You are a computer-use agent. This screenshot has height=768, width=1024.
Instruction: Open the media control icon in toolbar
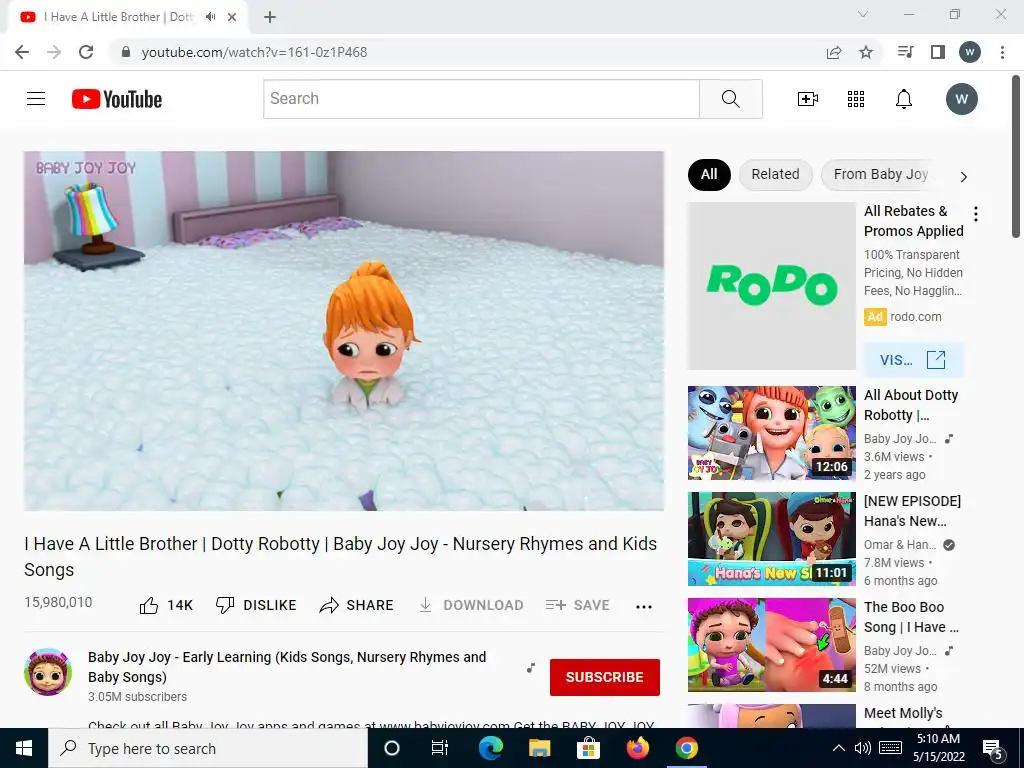click(906, 52)
